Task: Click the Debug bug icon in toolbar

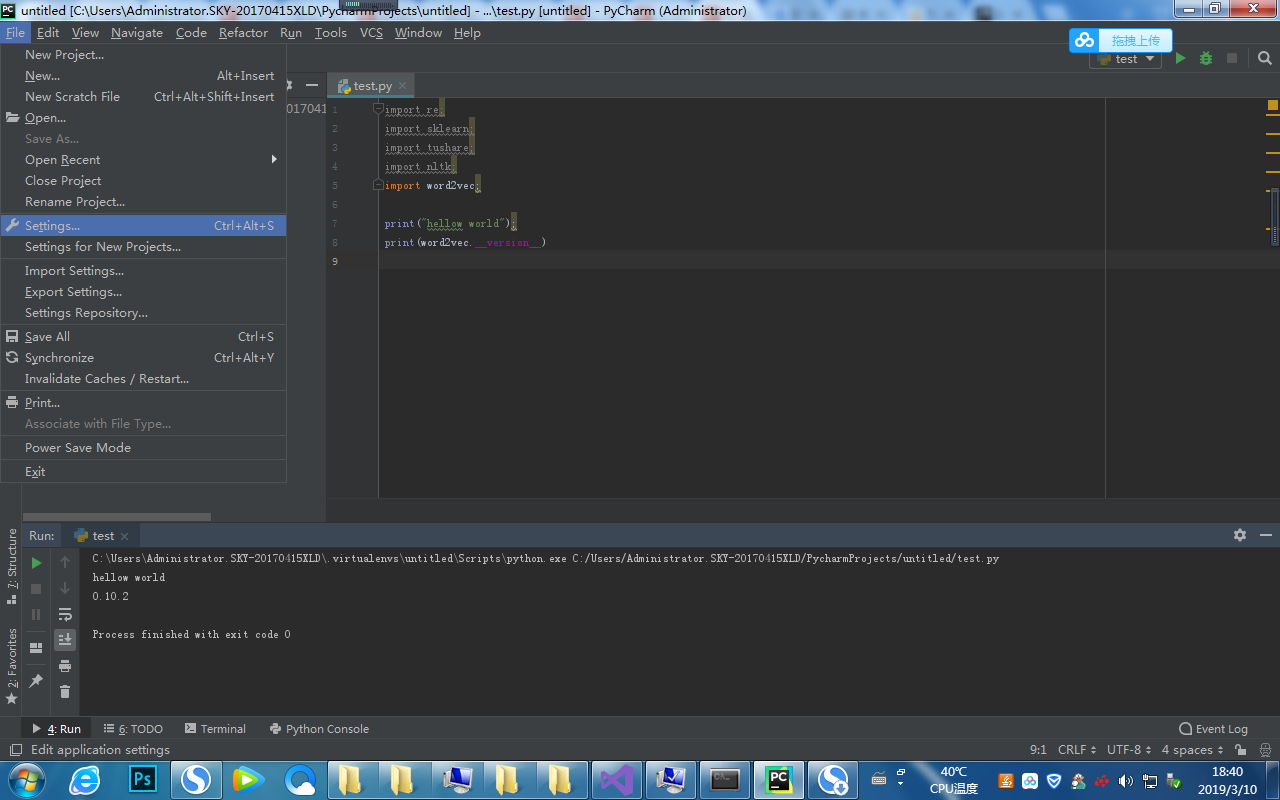Action: click(x=1206, y=59)
